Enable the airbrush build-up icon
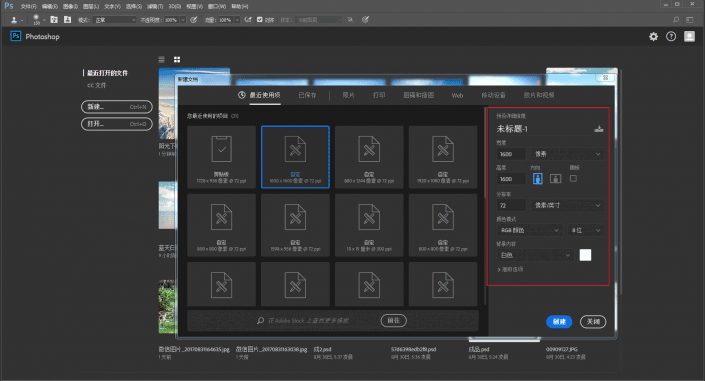The width and height of the screenshot is (705, 381). [248, 20]
